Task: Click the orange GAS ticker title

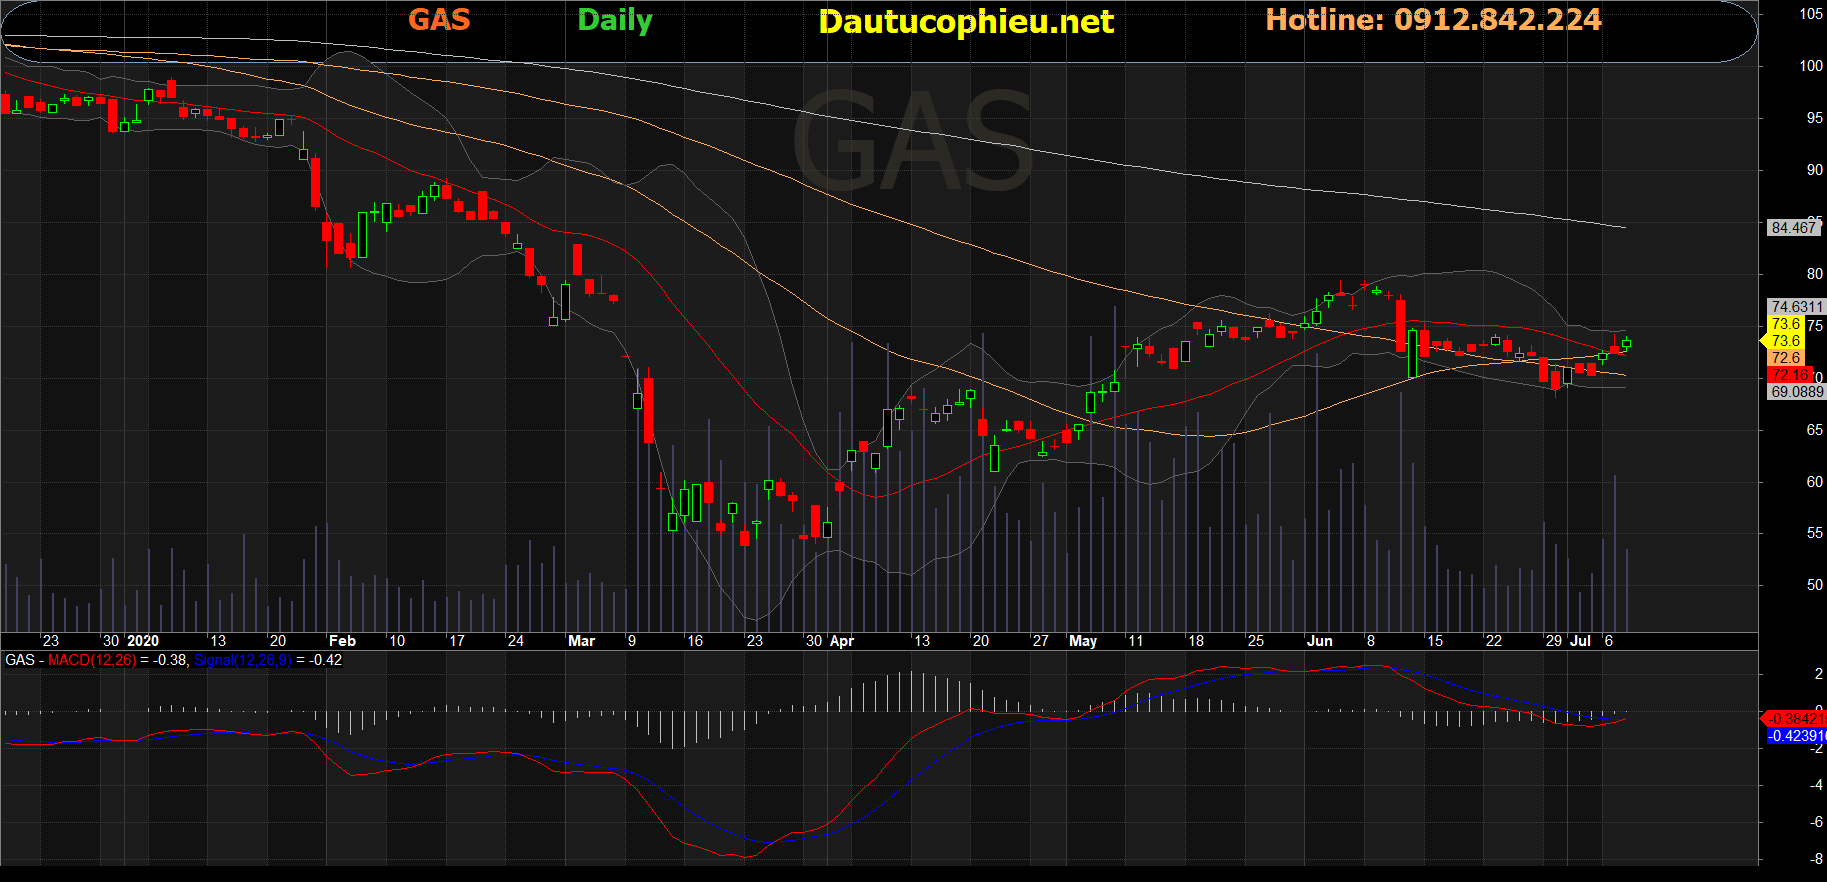Action: [439, 20]
